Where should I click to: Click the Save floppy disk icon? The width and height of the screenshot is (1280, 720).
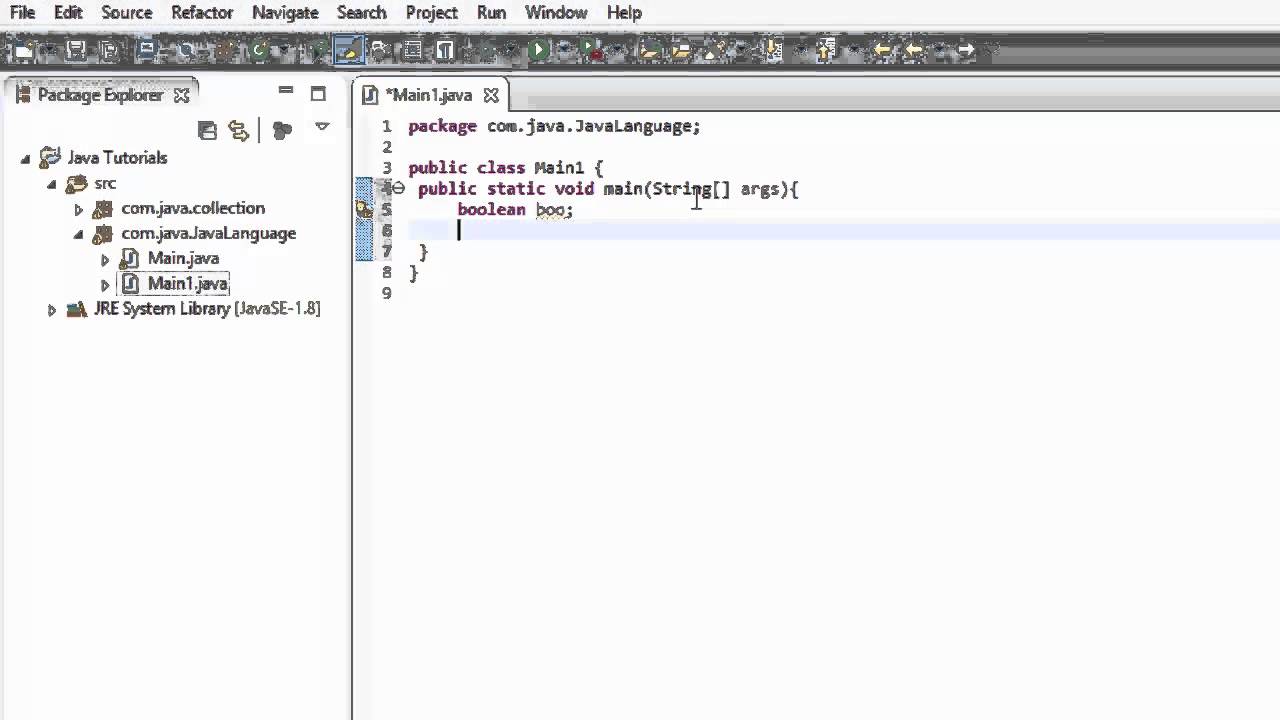point(75,49)
